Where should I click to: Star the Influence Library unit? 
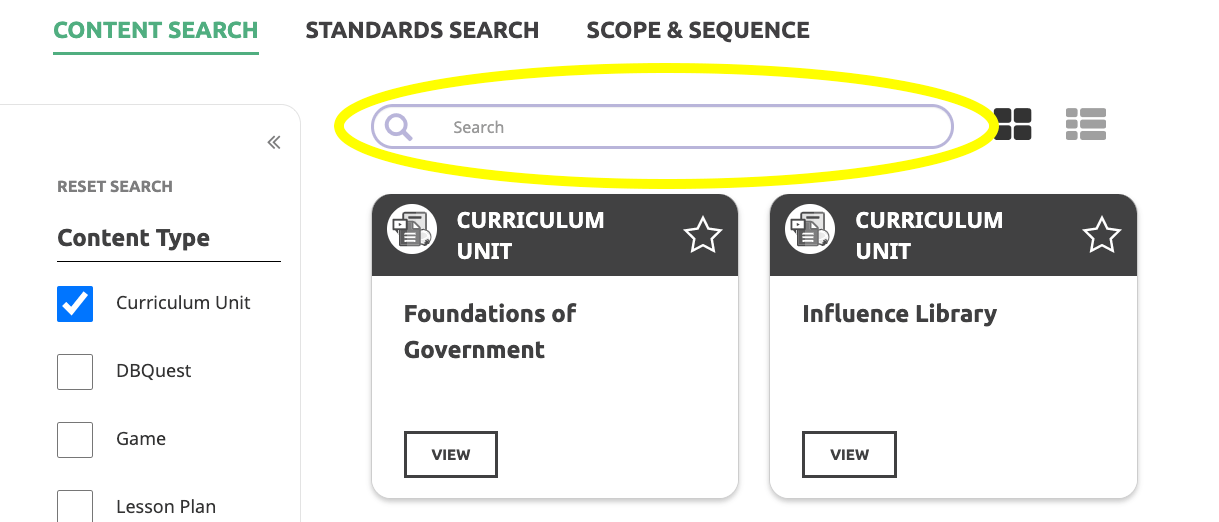point(1101,236)
